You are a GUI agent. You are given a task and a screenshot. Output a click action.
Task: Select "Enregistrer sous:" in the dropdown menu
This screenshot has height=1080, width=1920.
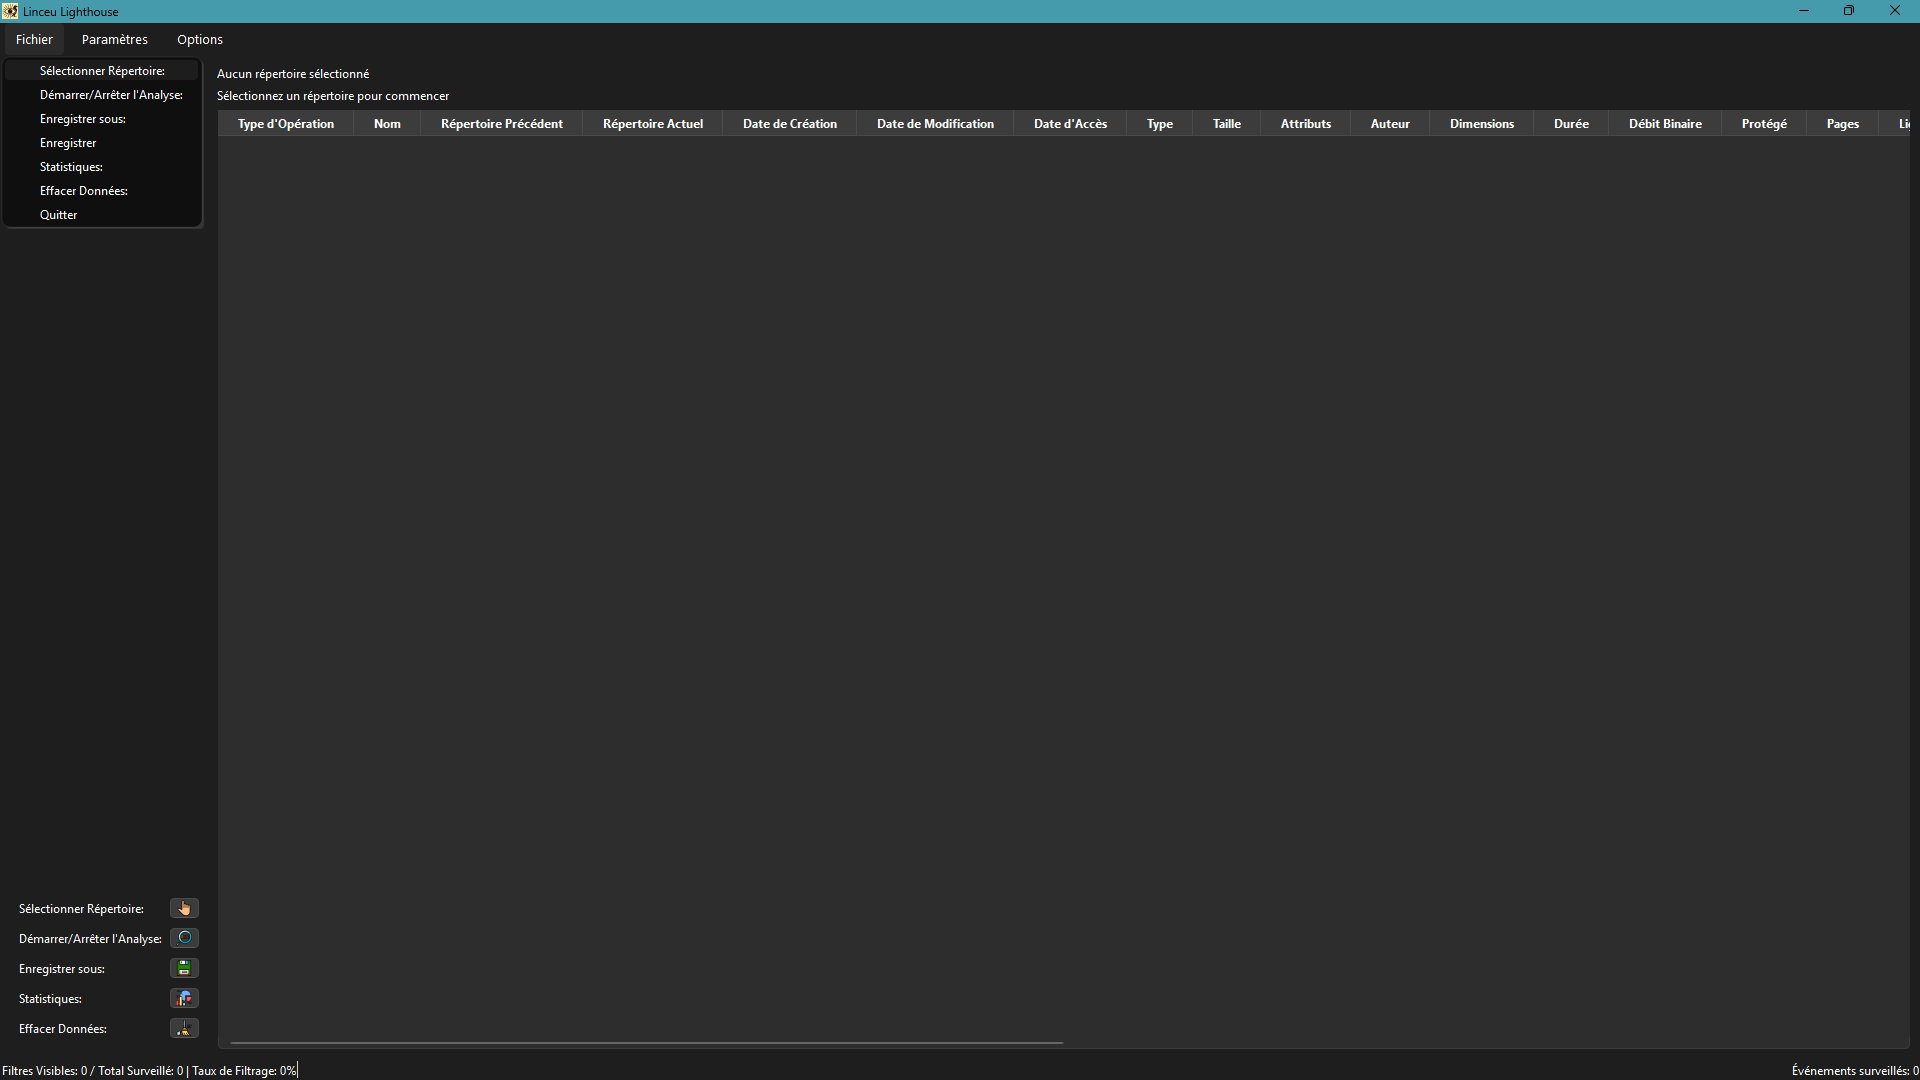[83, 119]
